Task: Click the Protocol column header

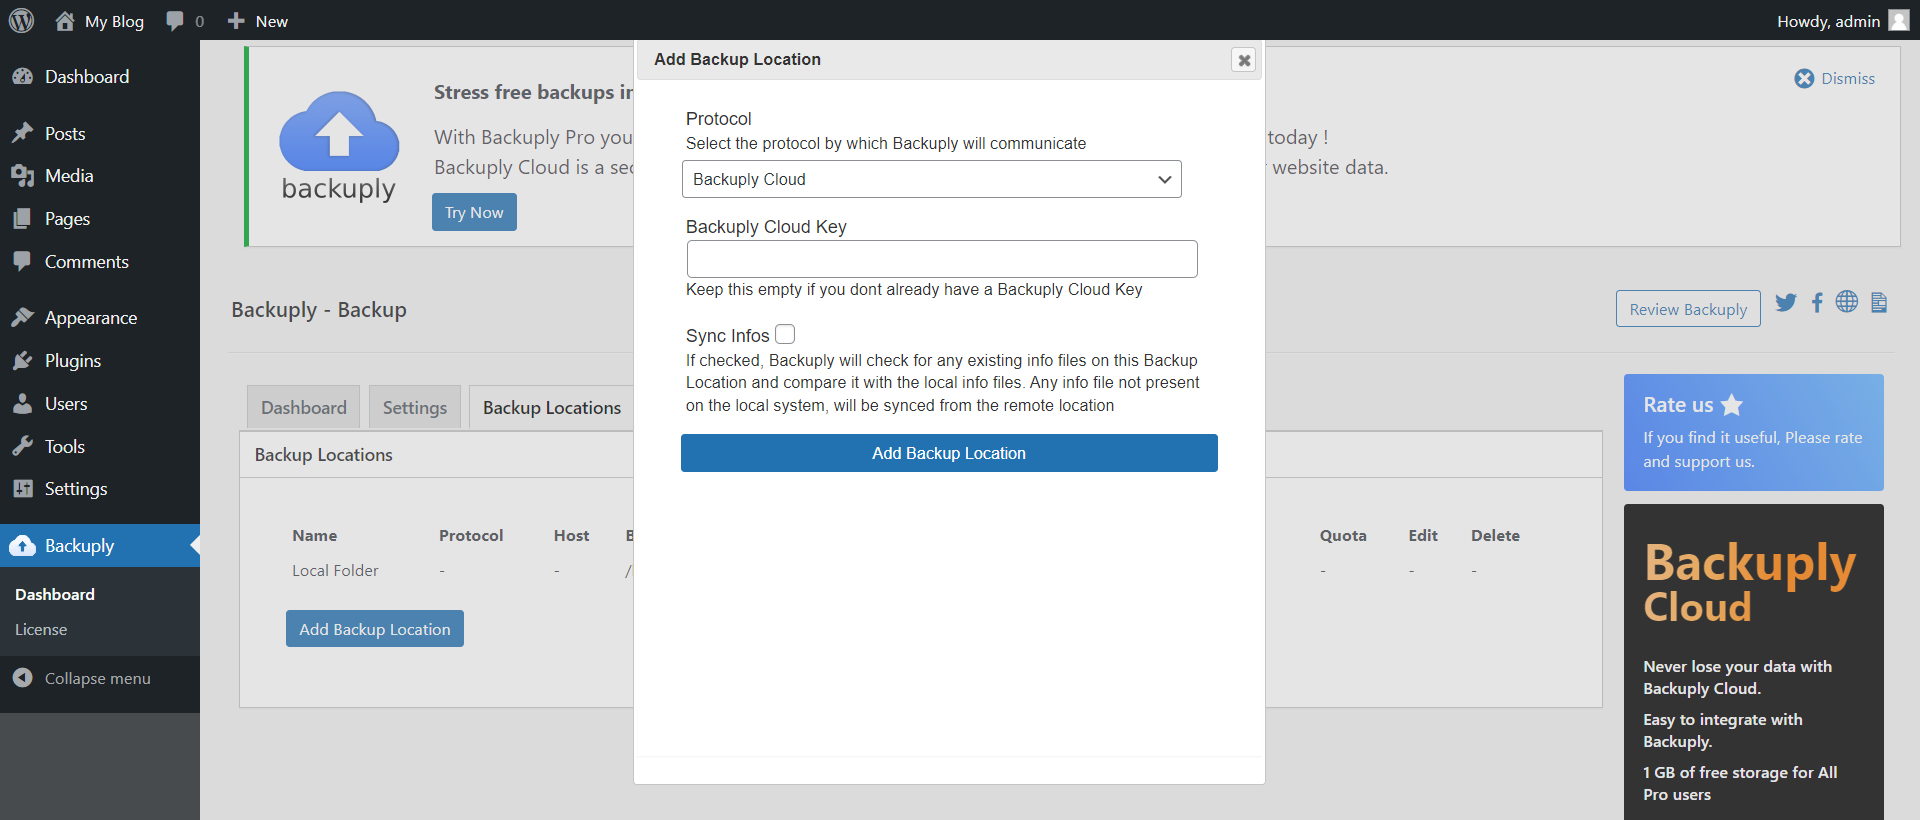Action: [x=471, y=536]
